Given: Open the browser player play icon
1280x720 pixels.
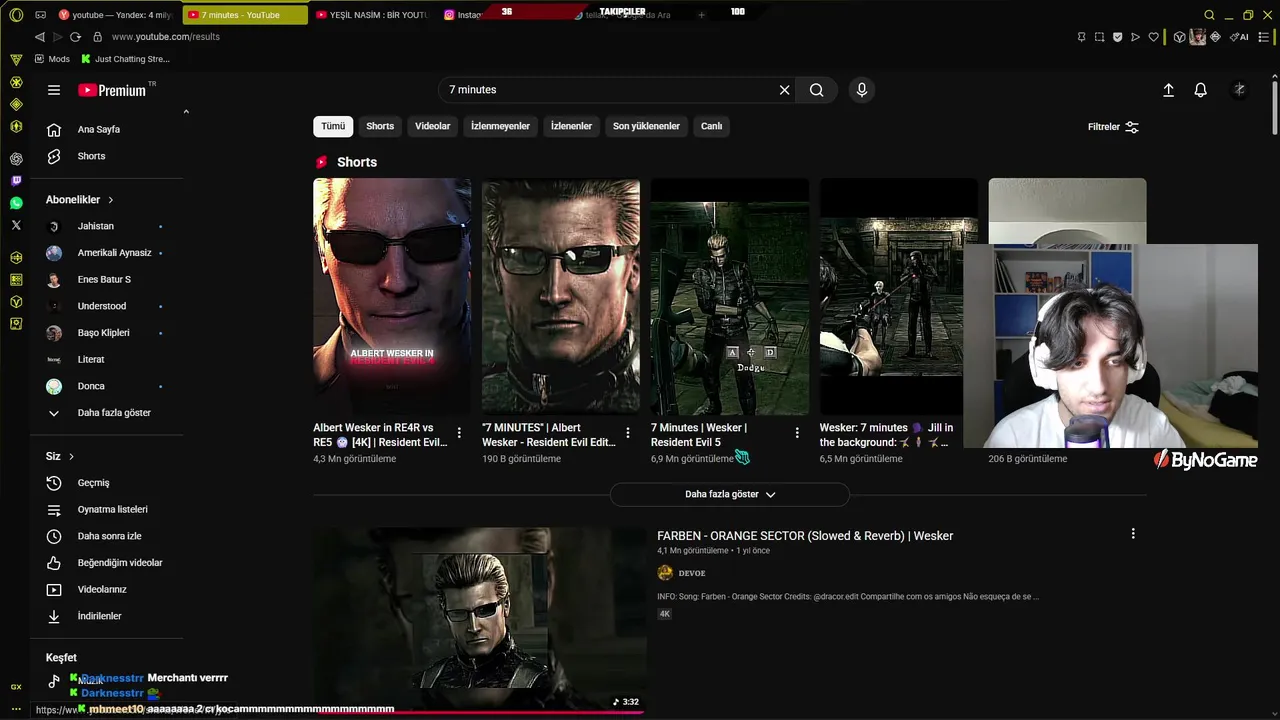Looking at the screenshot, I should 1135,37.
